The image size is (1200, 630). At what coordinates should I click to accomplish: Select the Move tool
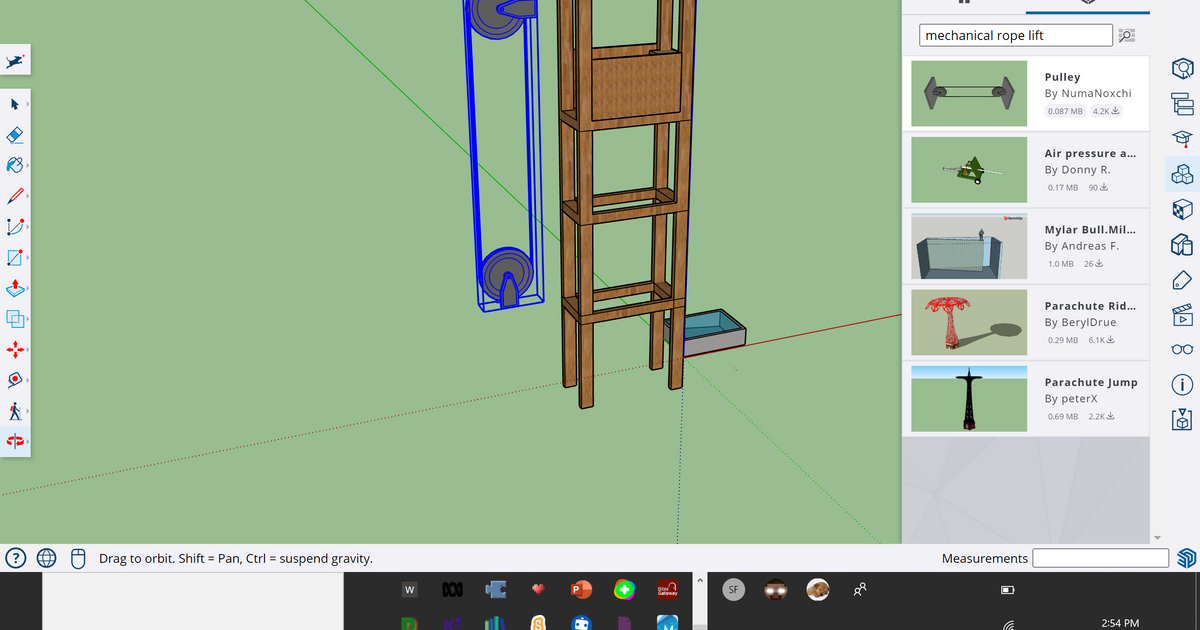pos(14,350)
